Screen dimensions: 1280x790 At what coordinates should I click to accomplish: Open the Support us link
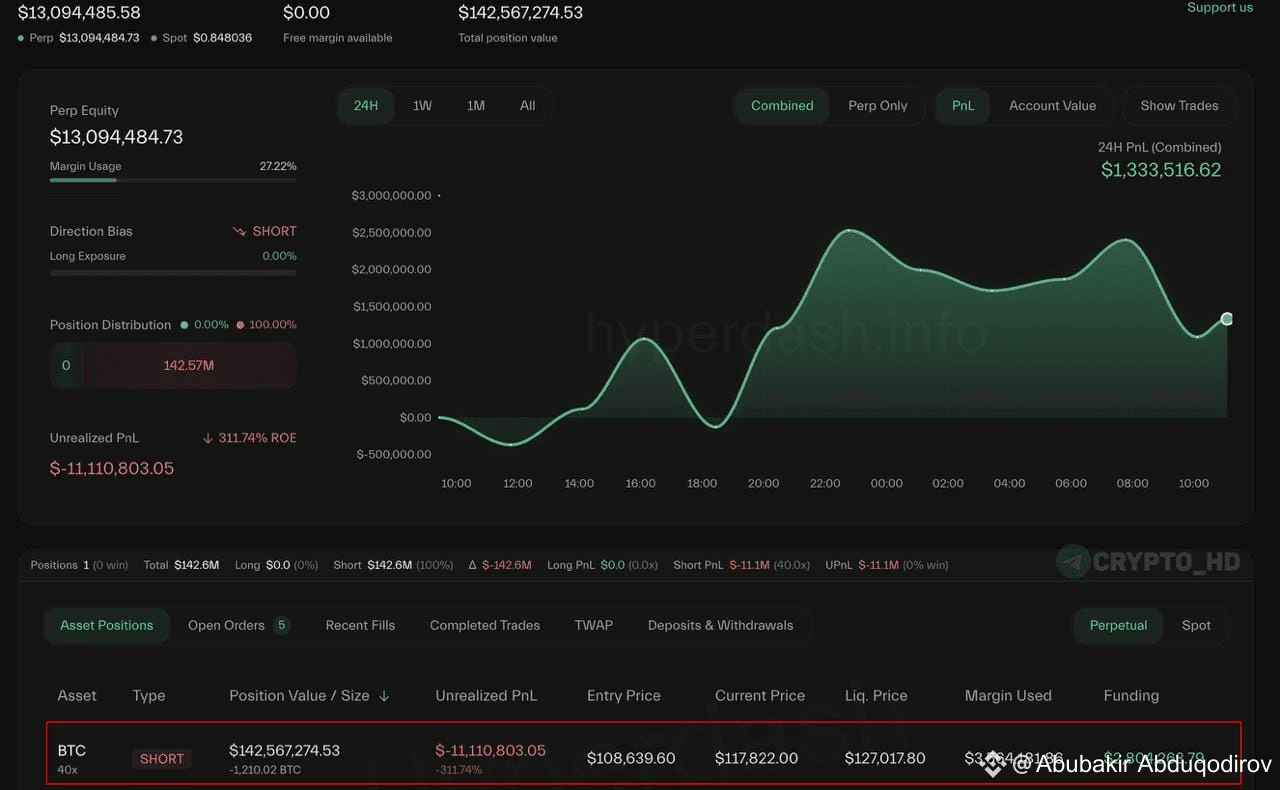(1220, 8)
